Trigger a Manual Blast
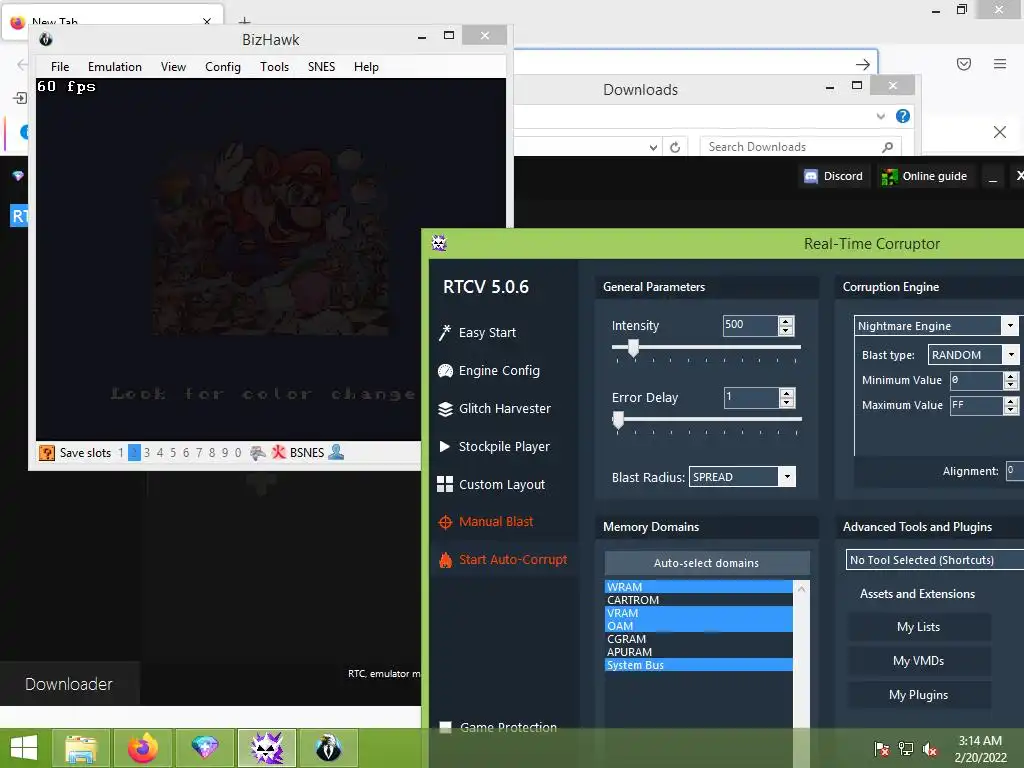This screenshot has height=768, width=1024. (x=486, y=522)
